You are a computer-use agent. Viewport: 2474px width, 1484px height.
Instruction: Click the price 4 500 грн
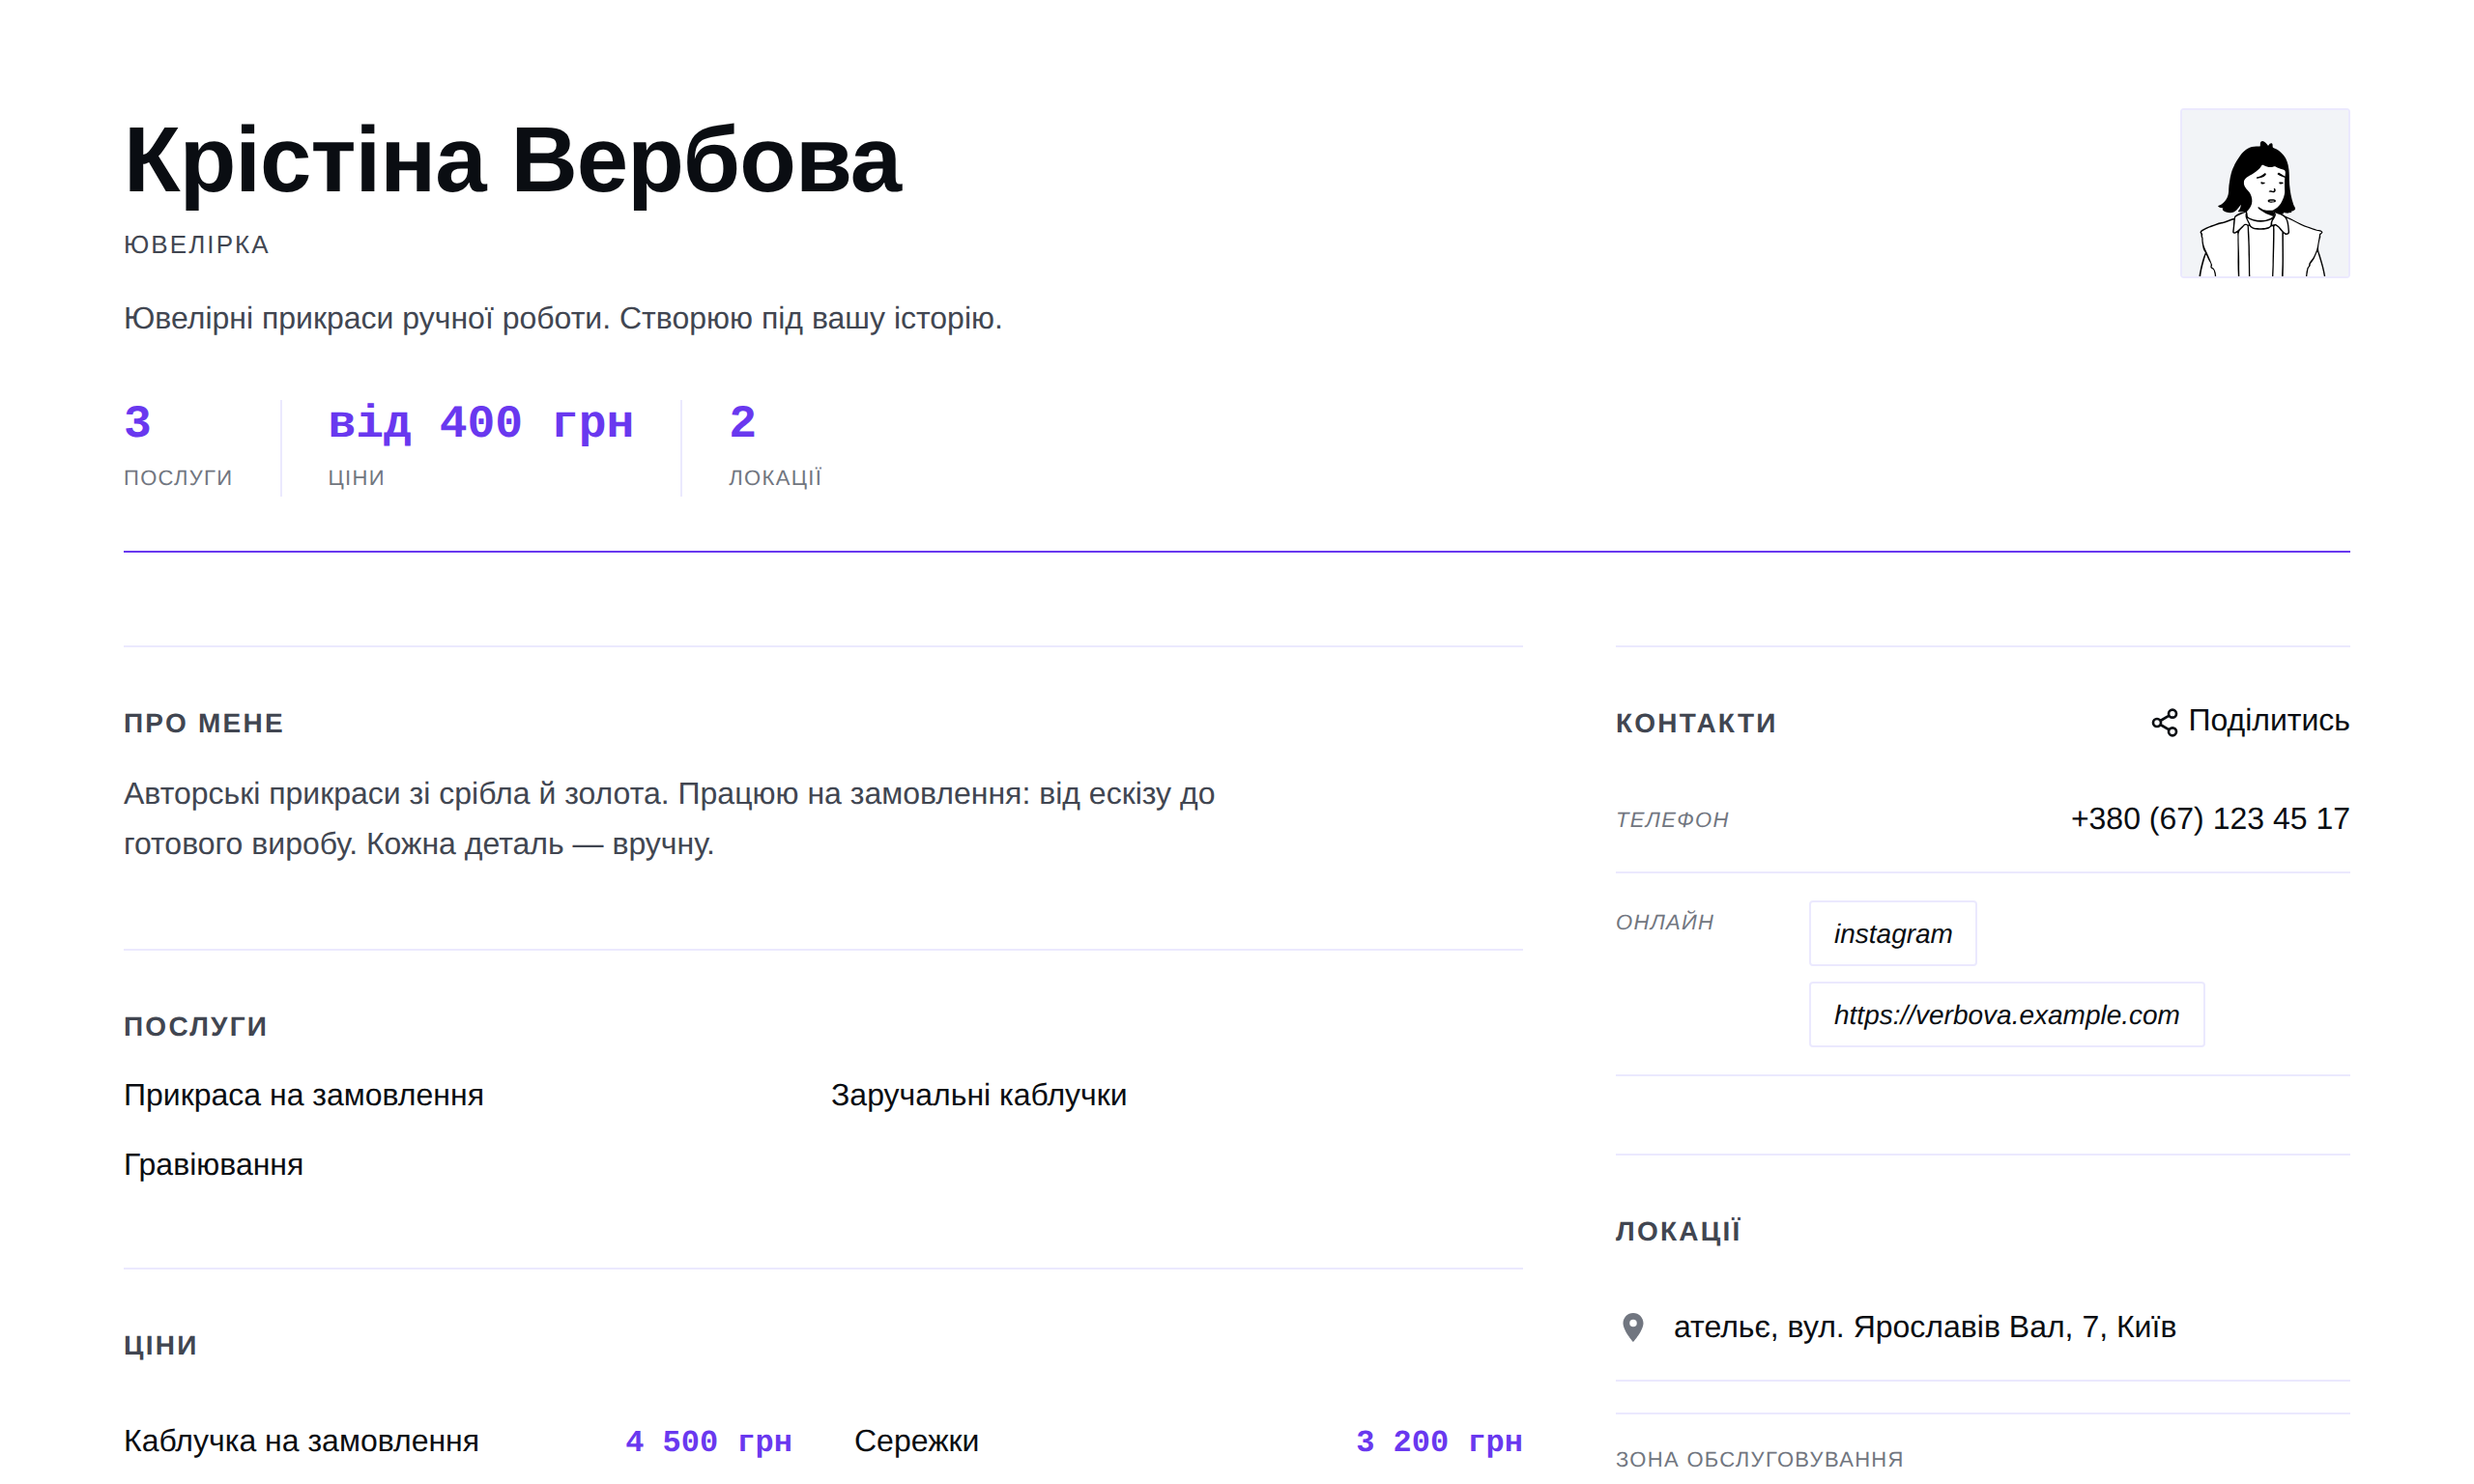(708, 1441)
